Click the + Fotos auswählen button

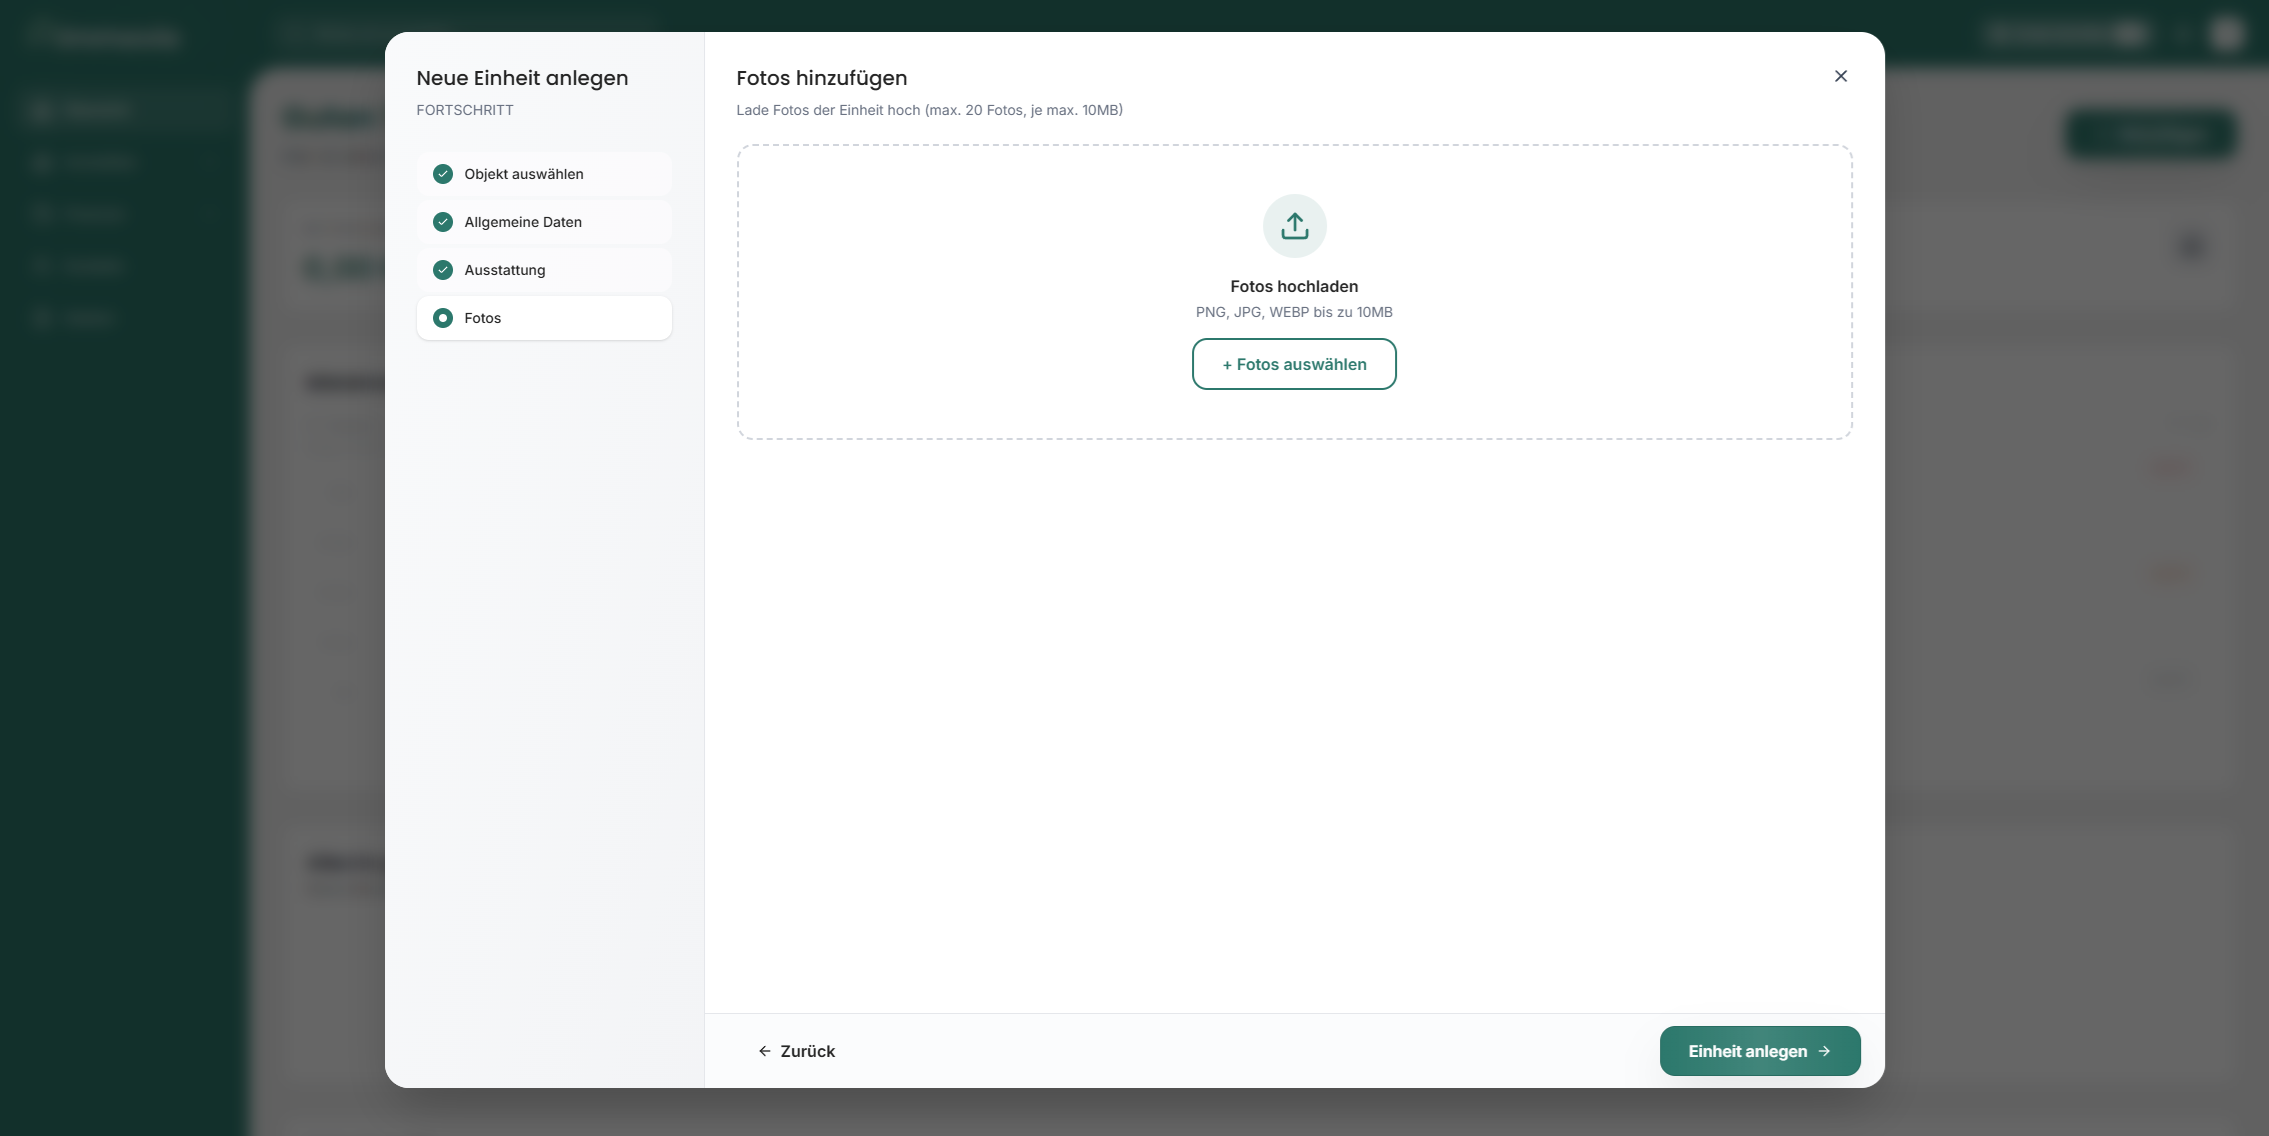(1294, 364)
